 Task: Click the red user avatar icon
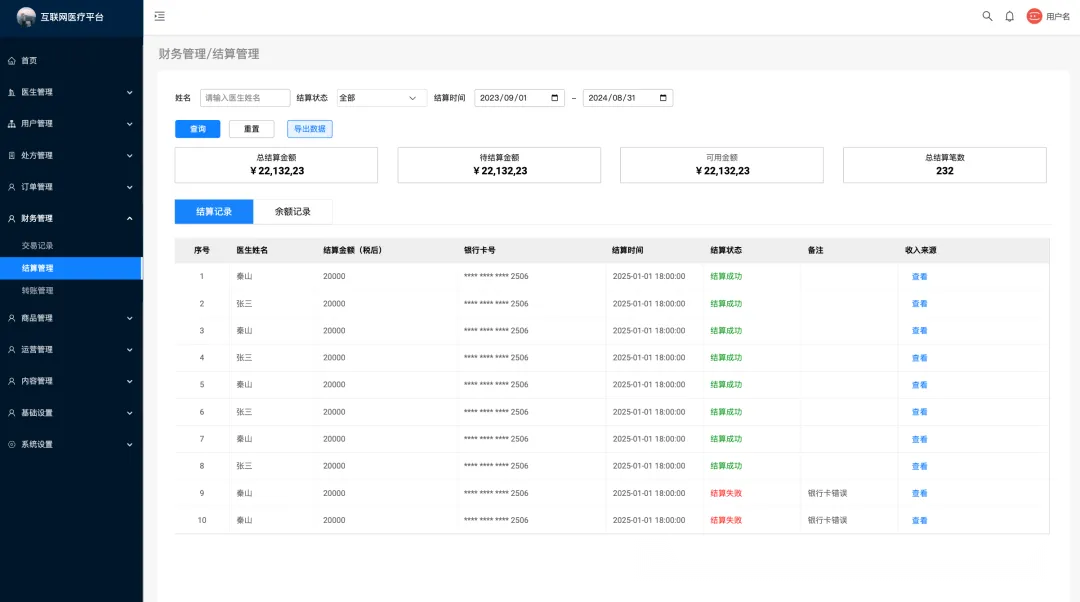(x=1034, y=16)
